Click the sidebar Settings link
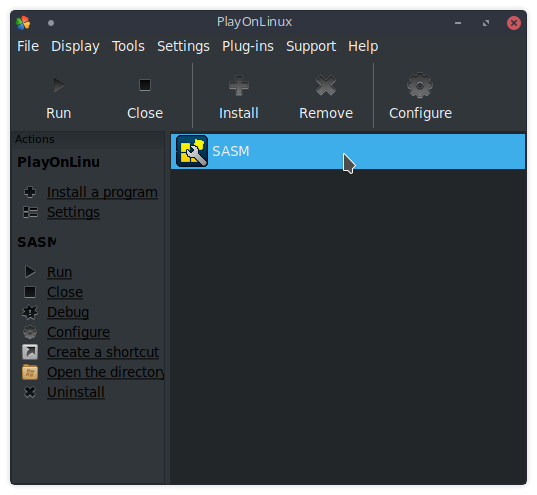The image size is (537, 495). tap(73, 212)
